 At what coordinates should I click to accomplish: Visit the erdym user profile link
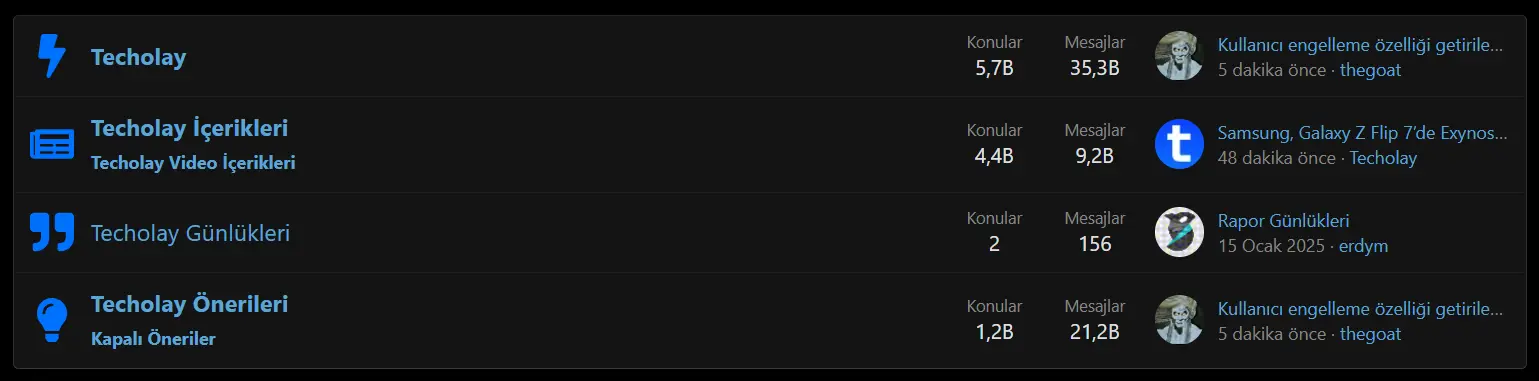[1364, 246]
